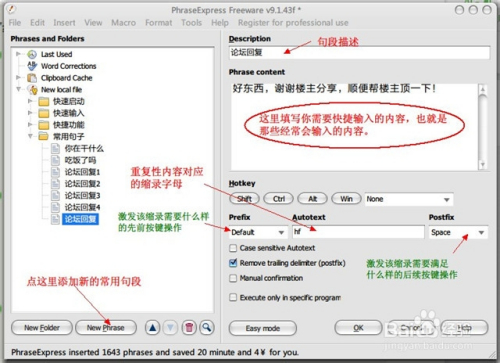Click folder icon of 常用句子
Screen dimensions: 500x363
point(44,136)
